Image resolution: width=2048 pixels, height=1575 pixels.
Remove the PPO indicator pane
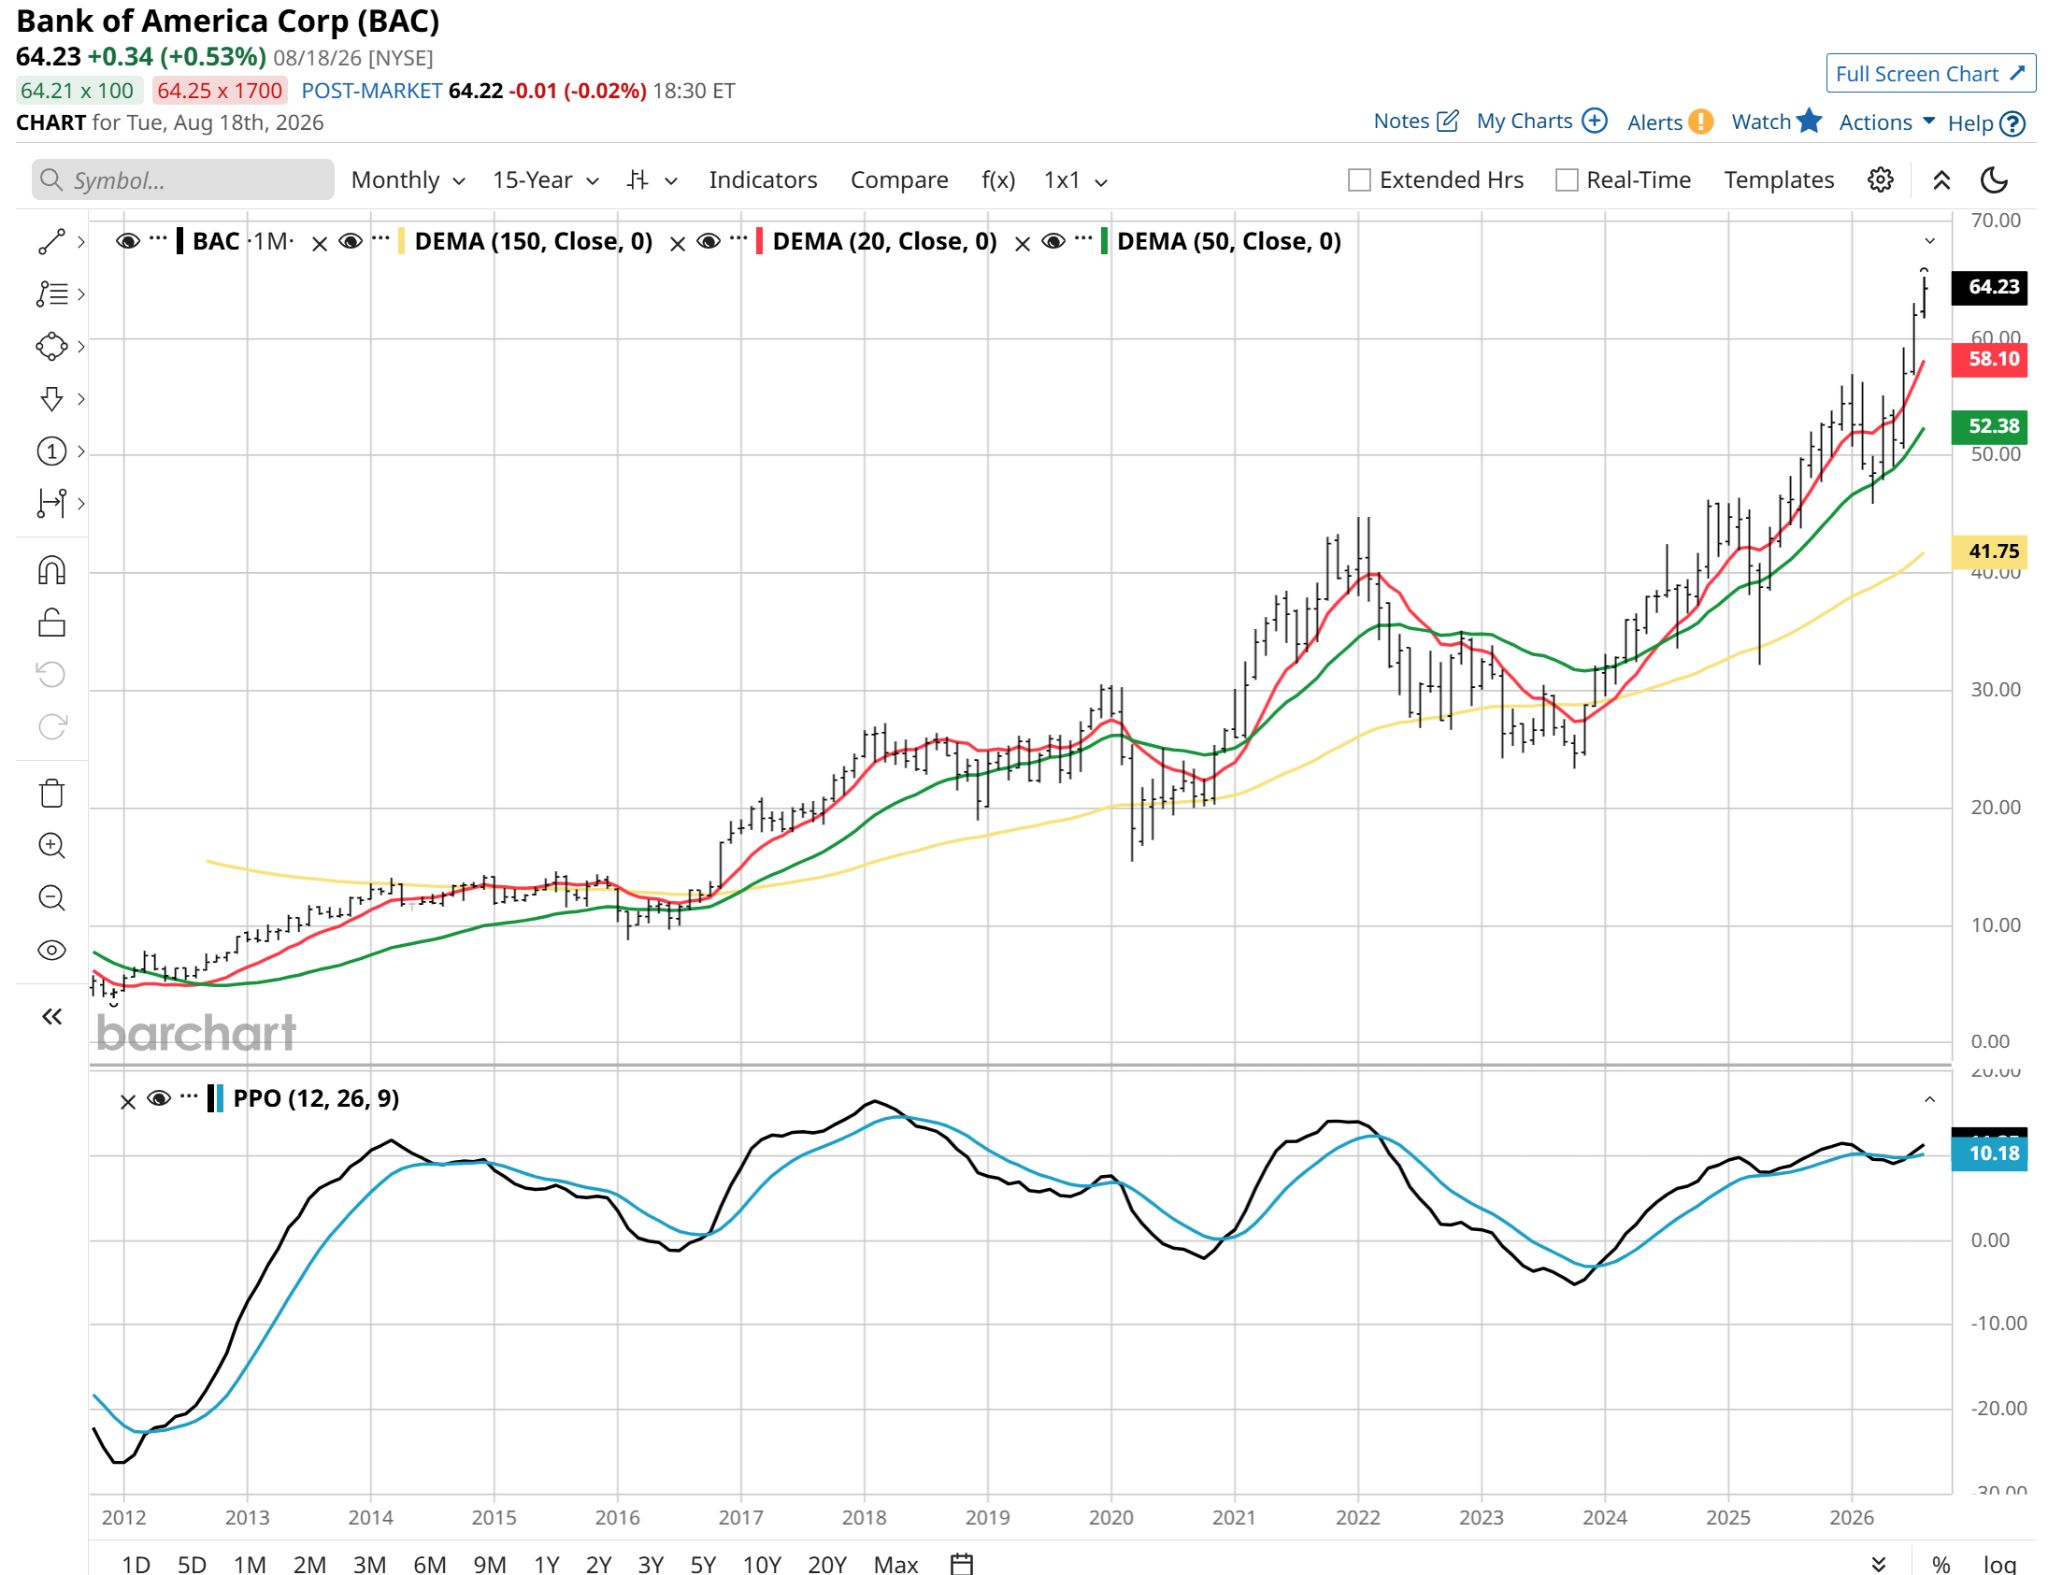[x=127, y=1102]
